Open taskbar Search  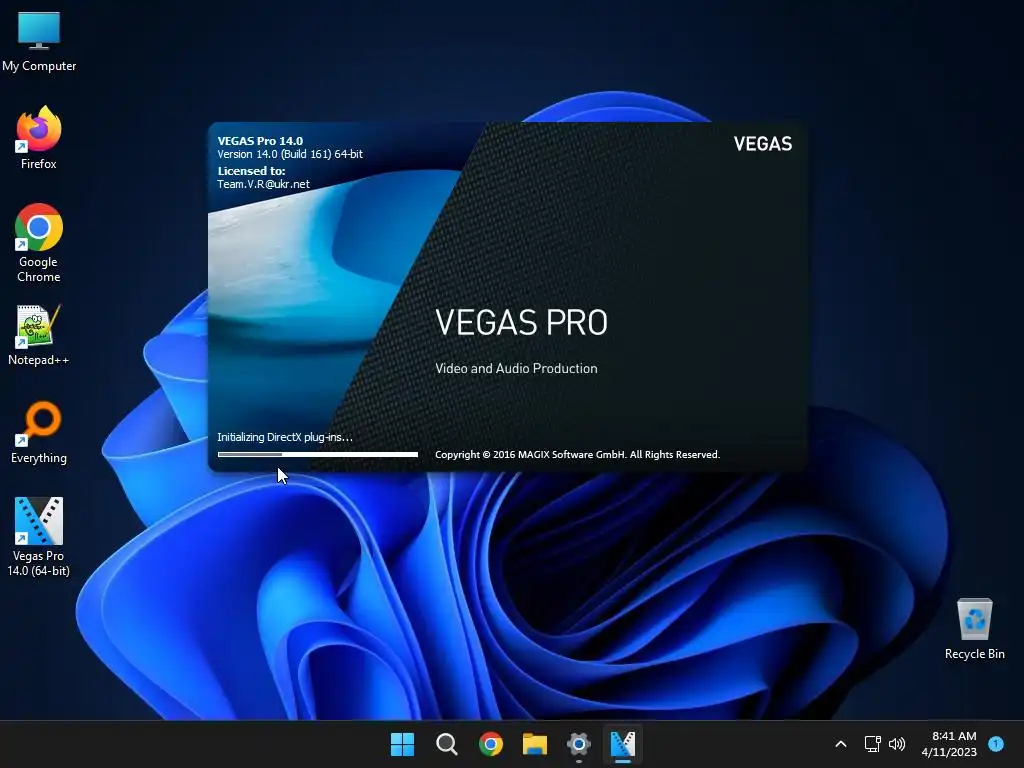[447, 744]
